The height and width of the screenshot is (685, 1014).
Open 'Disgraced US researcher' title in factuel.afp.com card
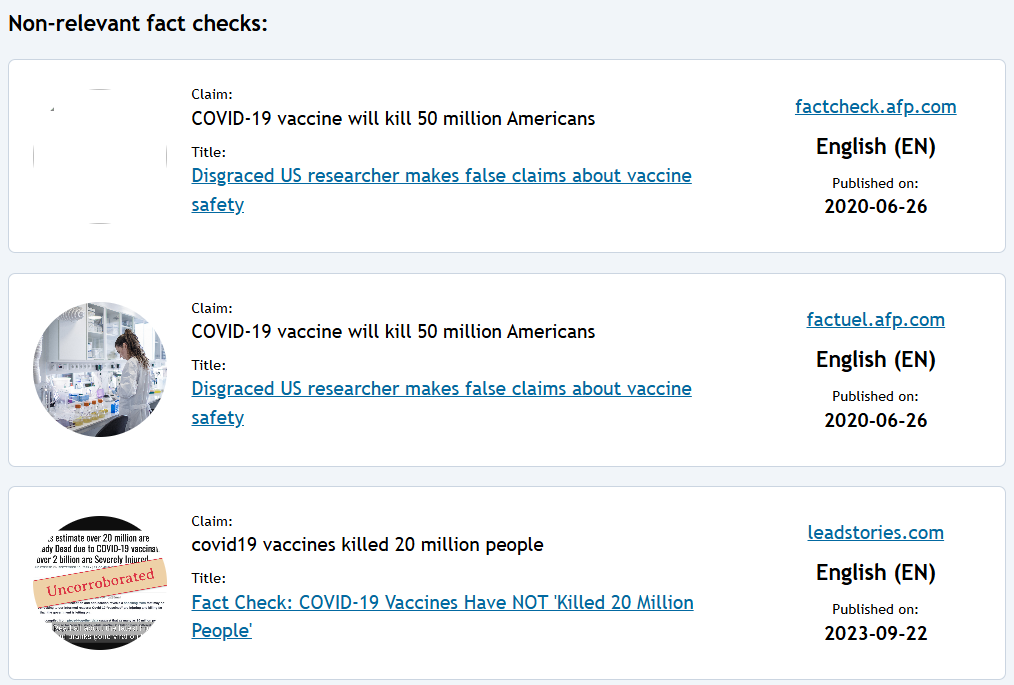(441, 389)
